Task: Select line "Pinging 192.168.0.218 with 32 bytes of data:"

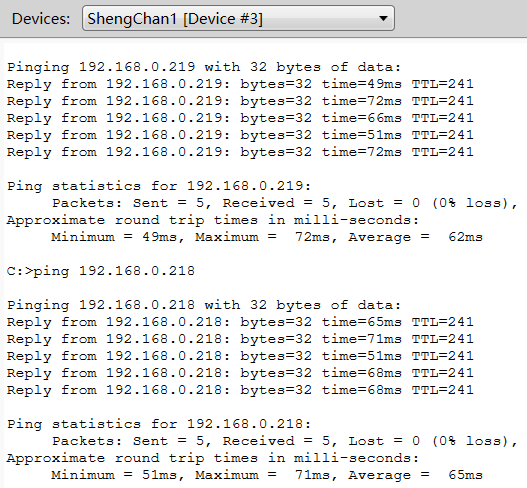Action: (204, 305)
